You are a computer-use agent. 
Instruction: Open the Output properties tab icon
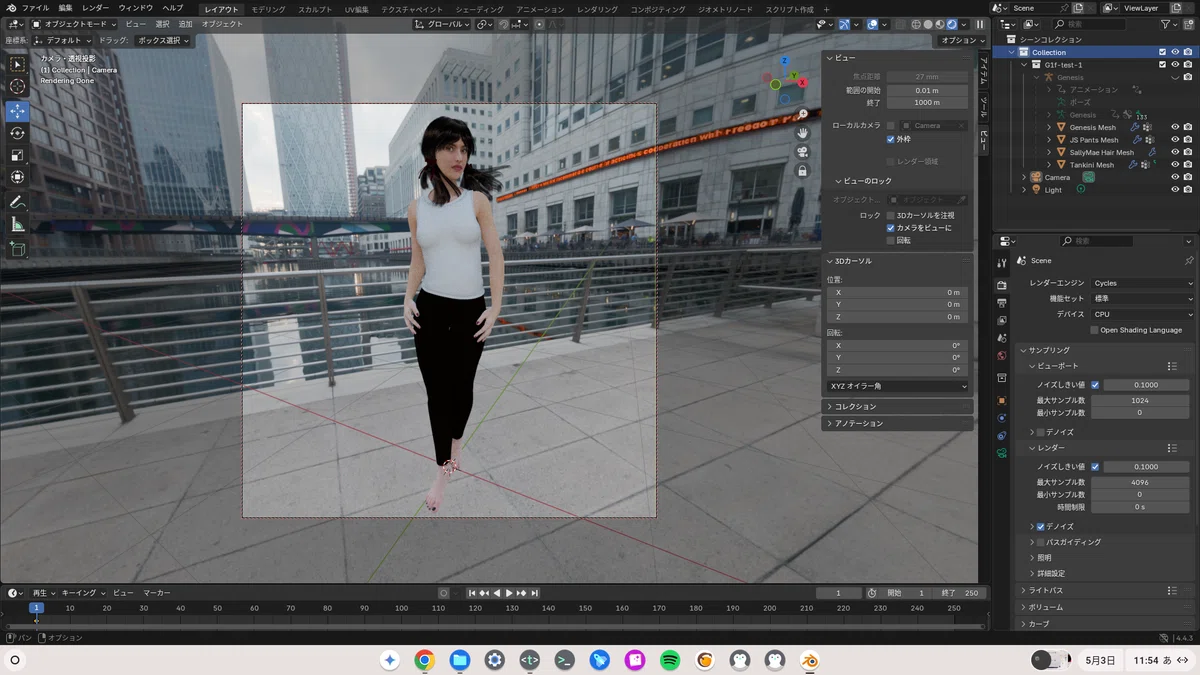coord(1002,303)
